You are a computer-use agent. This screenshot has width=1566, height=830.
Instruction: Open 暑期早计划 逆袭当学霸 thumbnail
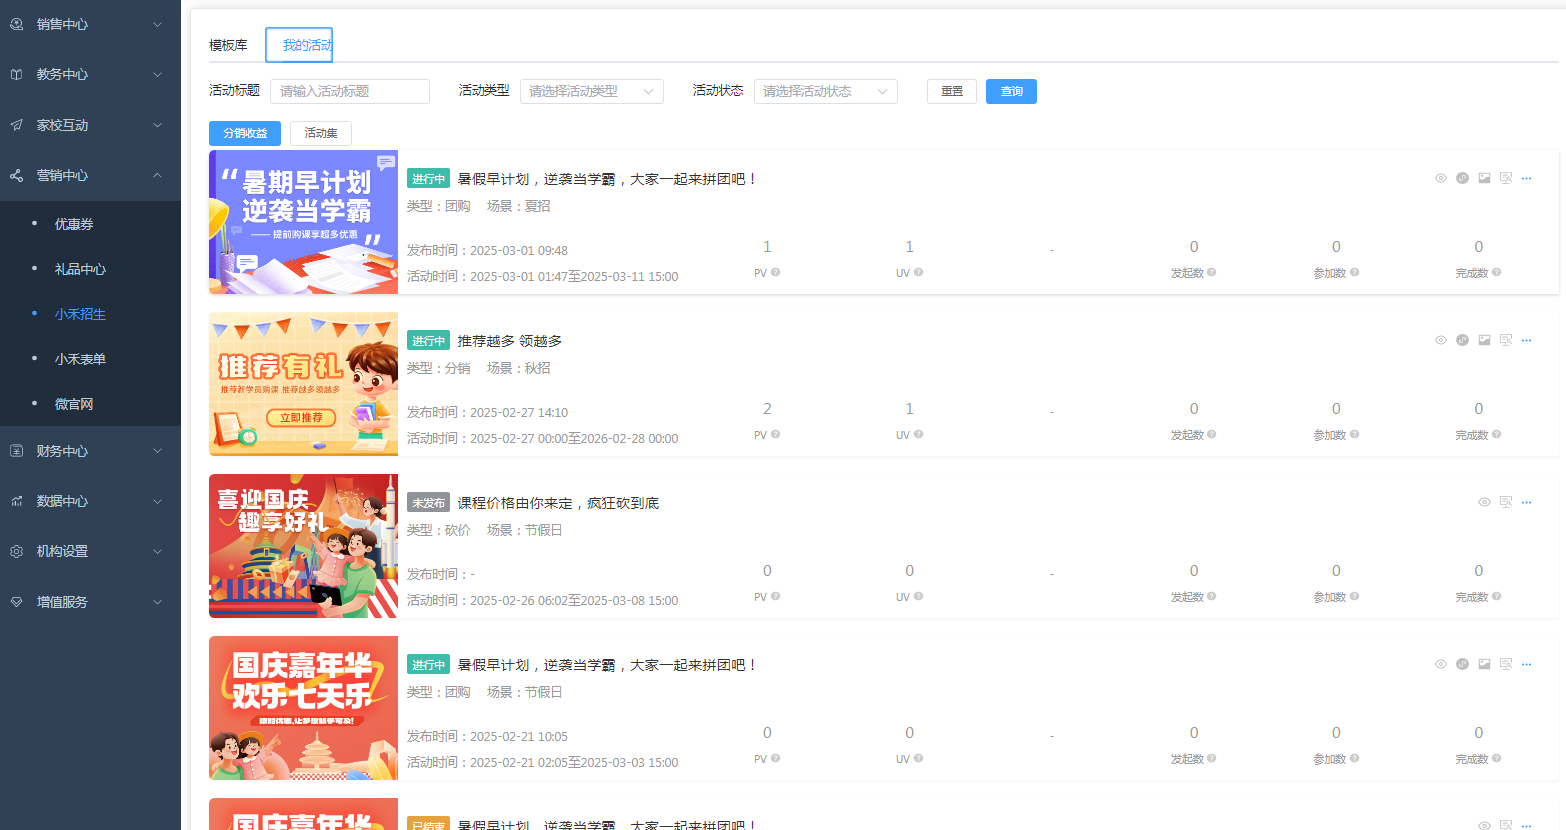pos(303,222)
